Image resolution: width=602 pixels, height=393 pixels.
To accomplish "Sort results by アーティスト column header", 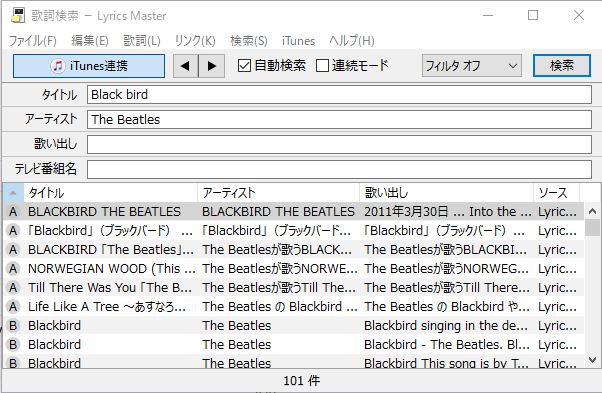I will tap(278, 193).
